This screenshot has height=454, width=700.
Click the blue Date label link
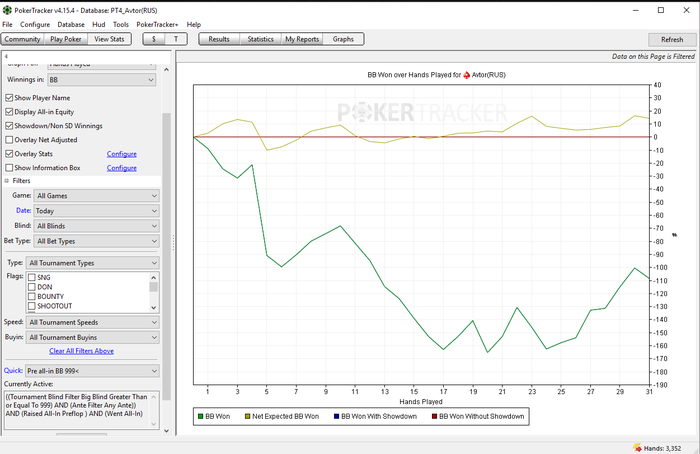tap(23, 210)
